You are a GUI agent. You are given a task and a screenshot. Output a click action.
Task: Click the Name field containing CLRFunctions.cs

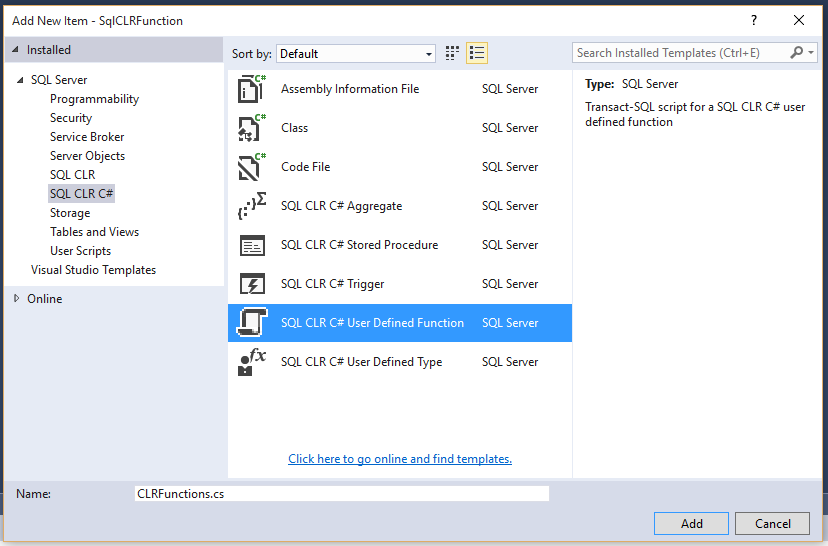[x=342, y=494]
